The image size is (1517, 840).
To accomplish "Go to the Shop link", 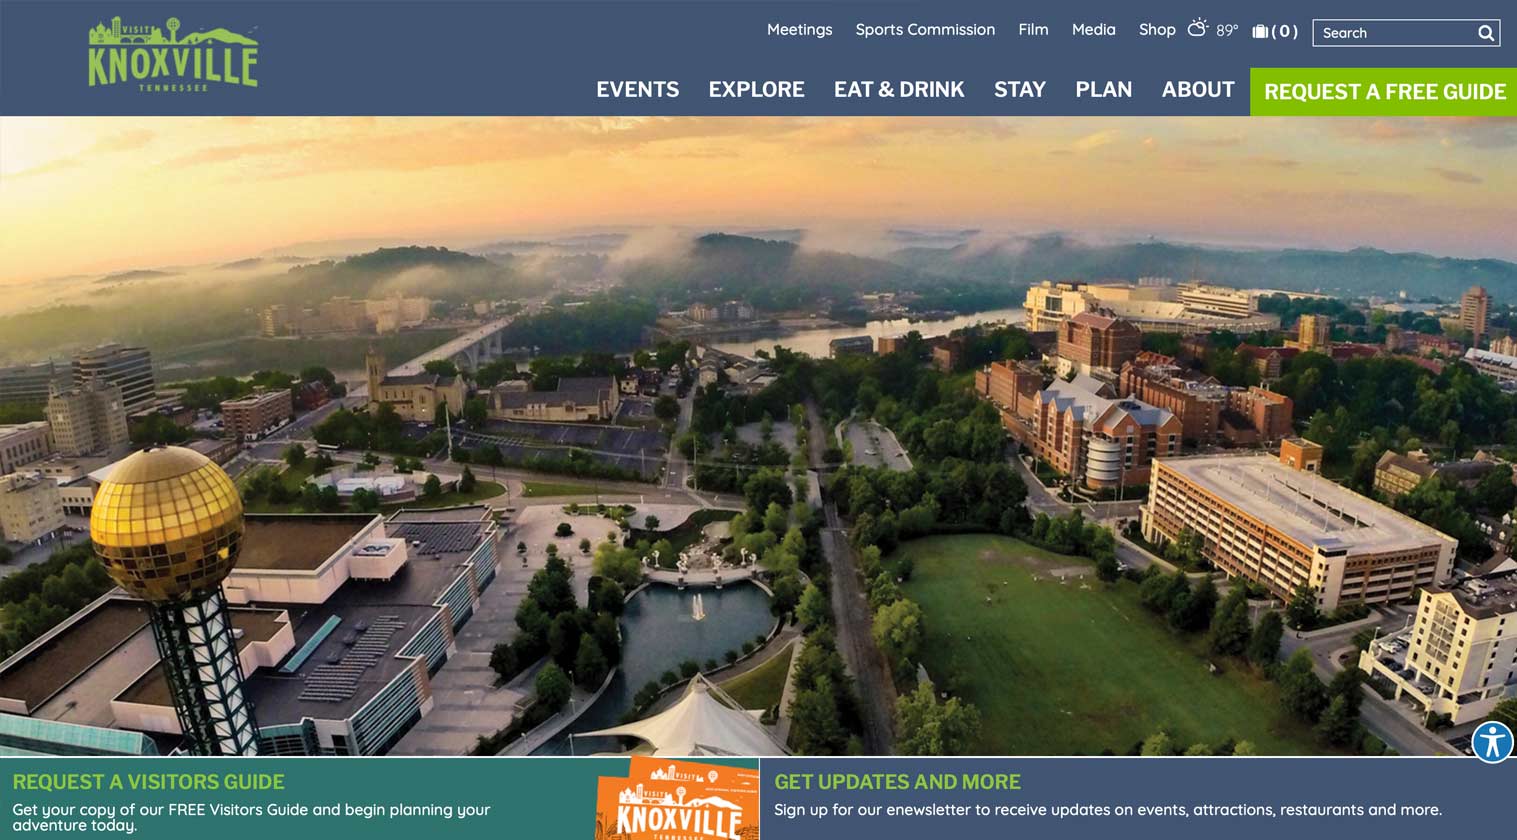I will 1157,30.
